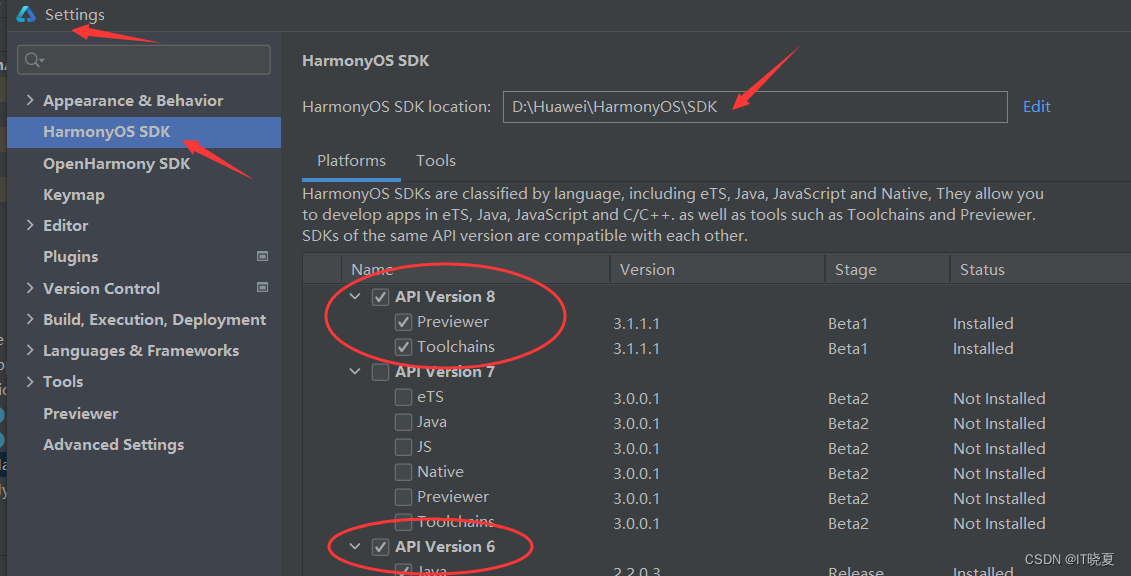Open the Advanced Settings page
Viewport: 1131px width, 576px height.
click(x=113, y=445)
